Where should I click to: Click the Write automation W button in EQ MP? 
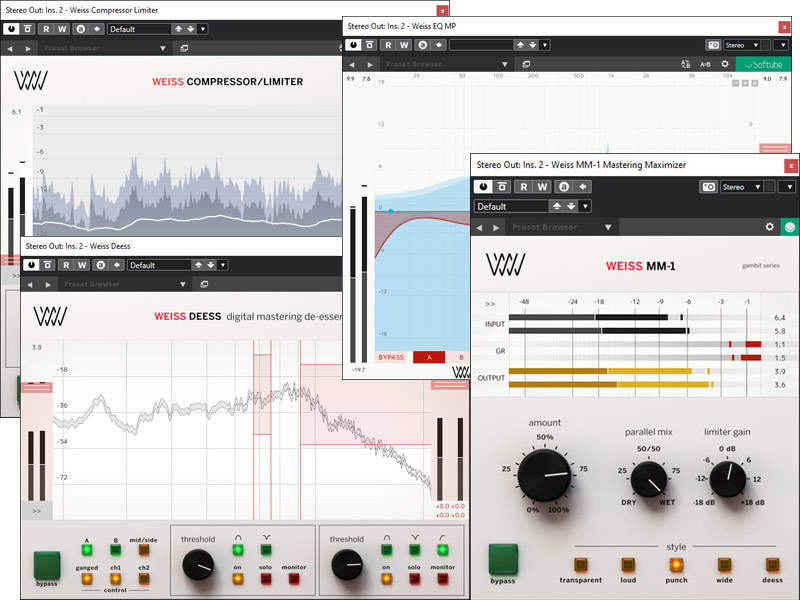pos(404,44)
